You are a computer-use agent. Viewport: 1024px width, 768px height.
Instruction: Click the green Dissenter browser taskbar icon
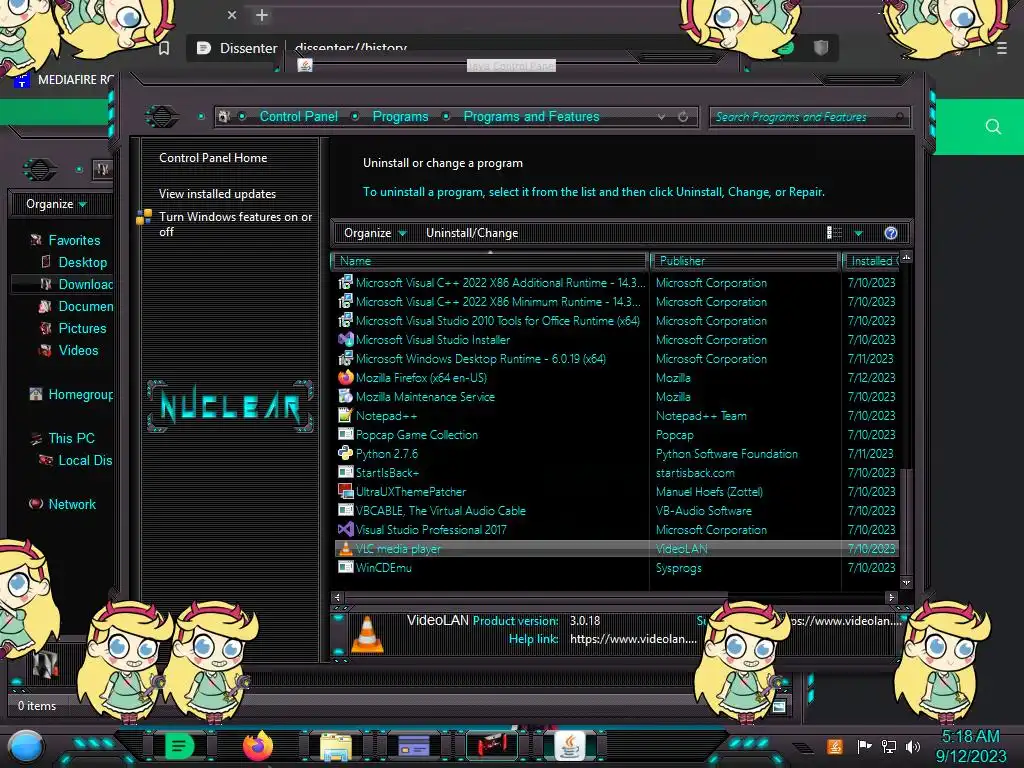[179, 746]
